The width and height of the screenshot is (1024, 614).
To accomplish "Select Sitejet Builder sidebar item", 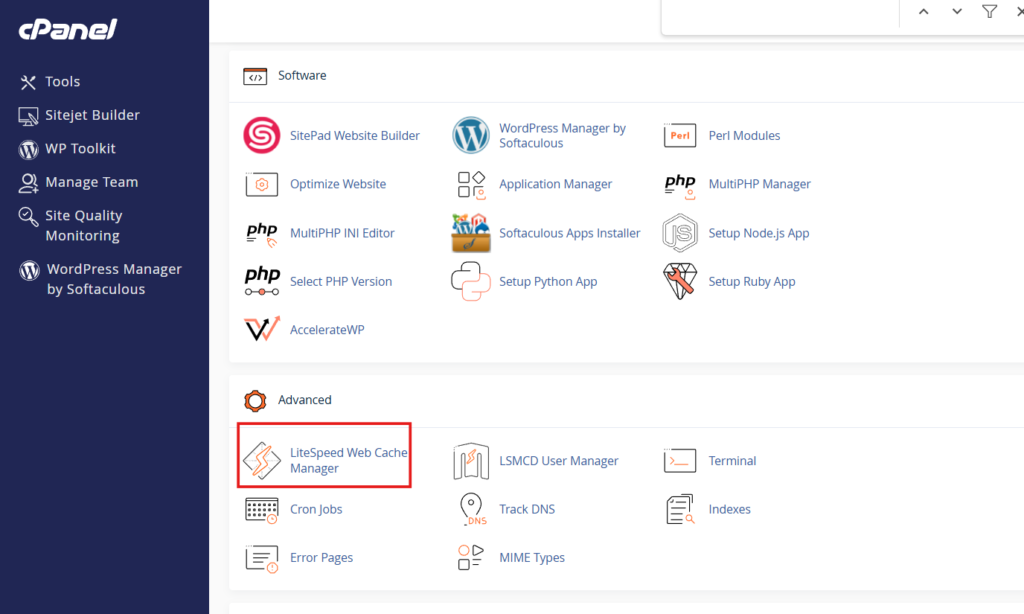I will point(92,115).
